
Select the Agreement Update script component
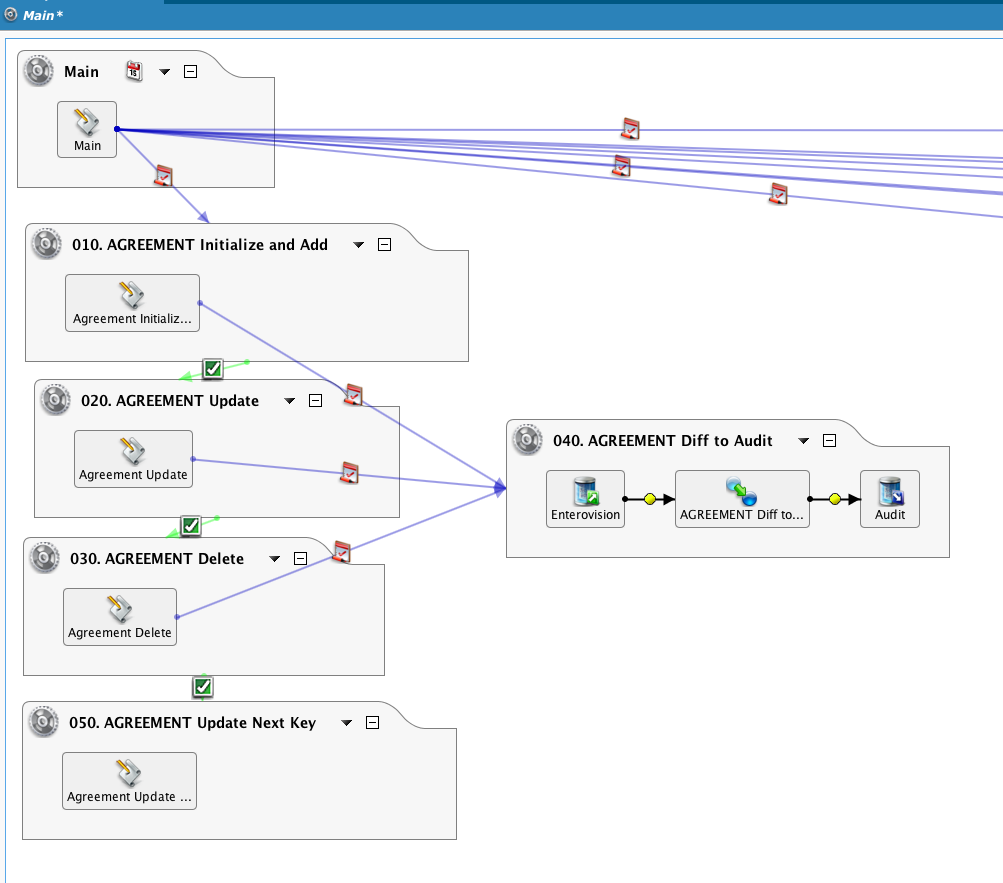[x=133, y=458]
